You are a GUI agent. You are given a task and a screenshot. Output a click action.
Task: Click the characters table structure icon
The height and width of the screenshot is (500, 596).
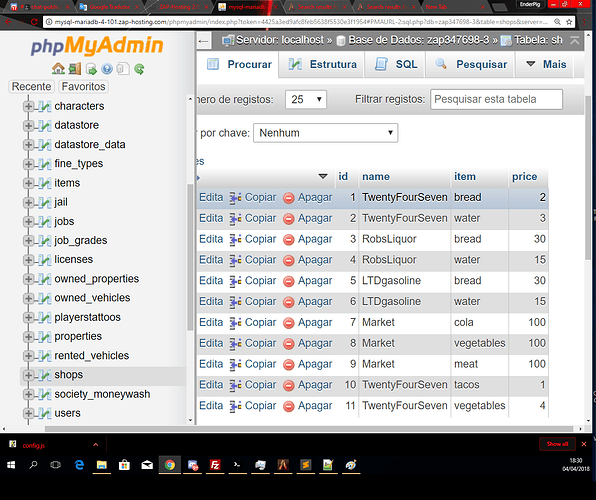coord(44,106)
